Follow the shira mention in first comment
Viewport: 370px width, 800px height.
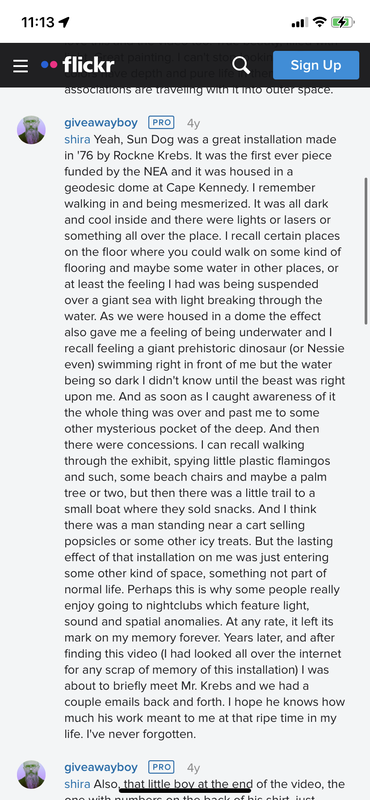(78, 139)
